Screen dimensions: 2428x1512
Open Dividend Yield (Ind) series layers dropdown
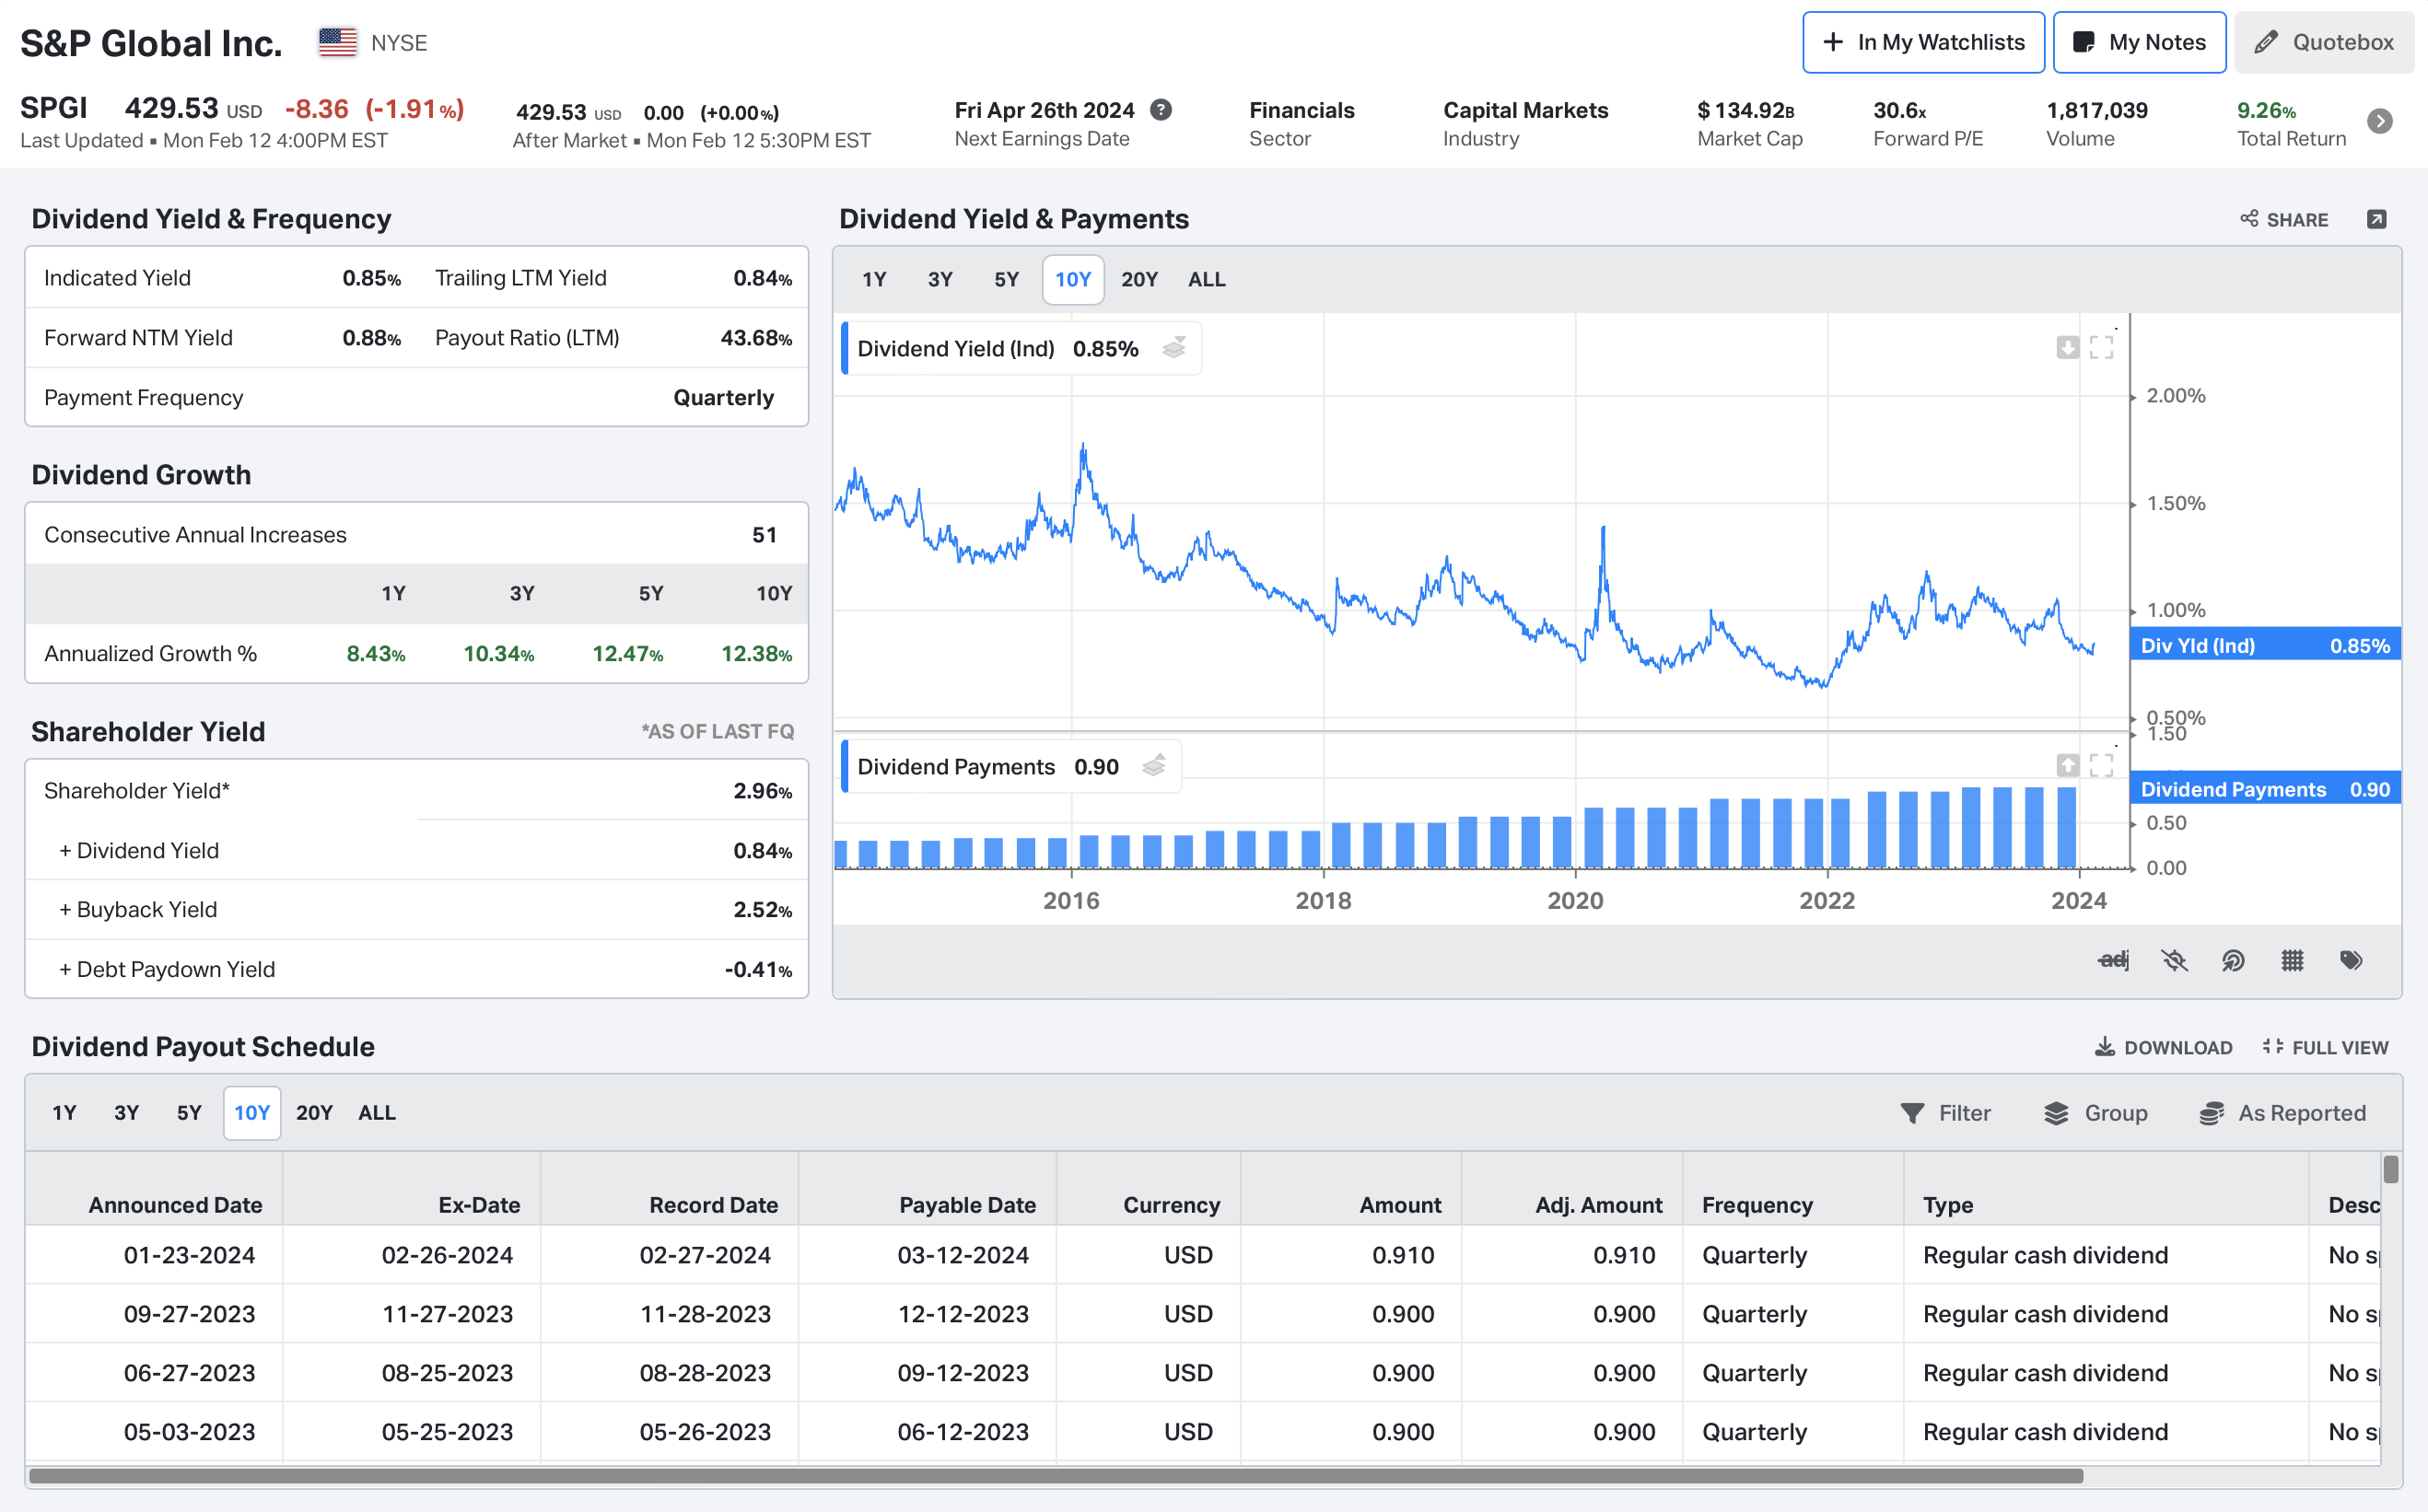tap(1174, 348)
